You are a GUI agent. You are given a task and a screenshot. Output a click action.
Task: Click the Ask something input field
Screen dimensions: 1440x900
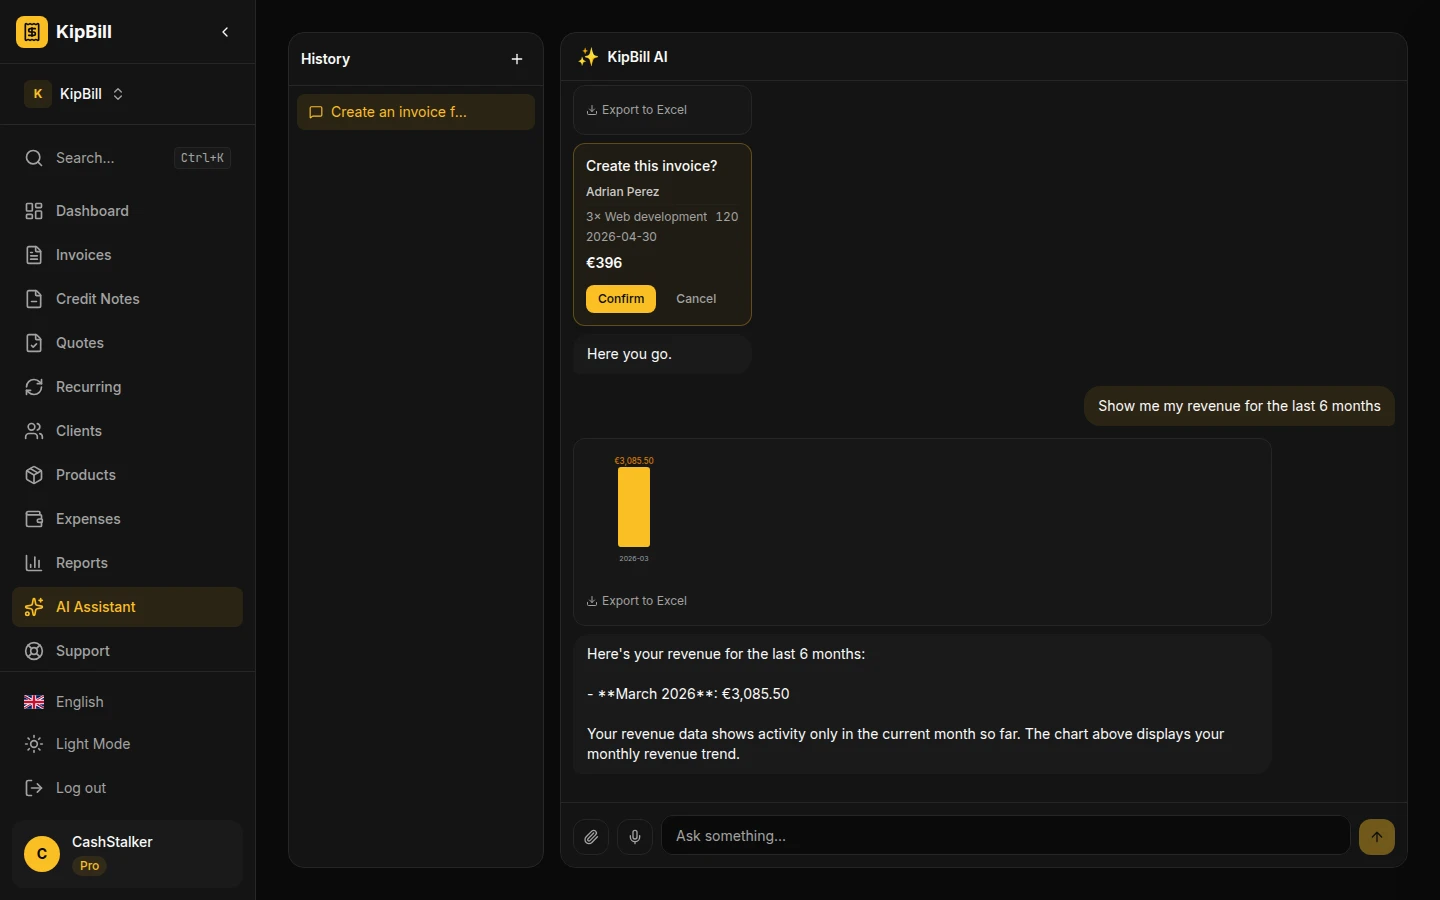(x=1005, y=836)
